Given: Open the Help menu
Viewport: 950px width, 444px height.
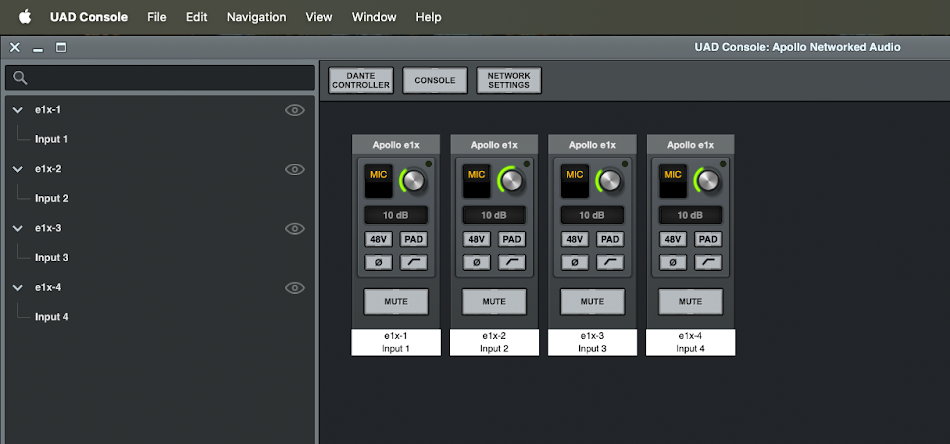Looking at the screenshot, I should pos(428,17).
